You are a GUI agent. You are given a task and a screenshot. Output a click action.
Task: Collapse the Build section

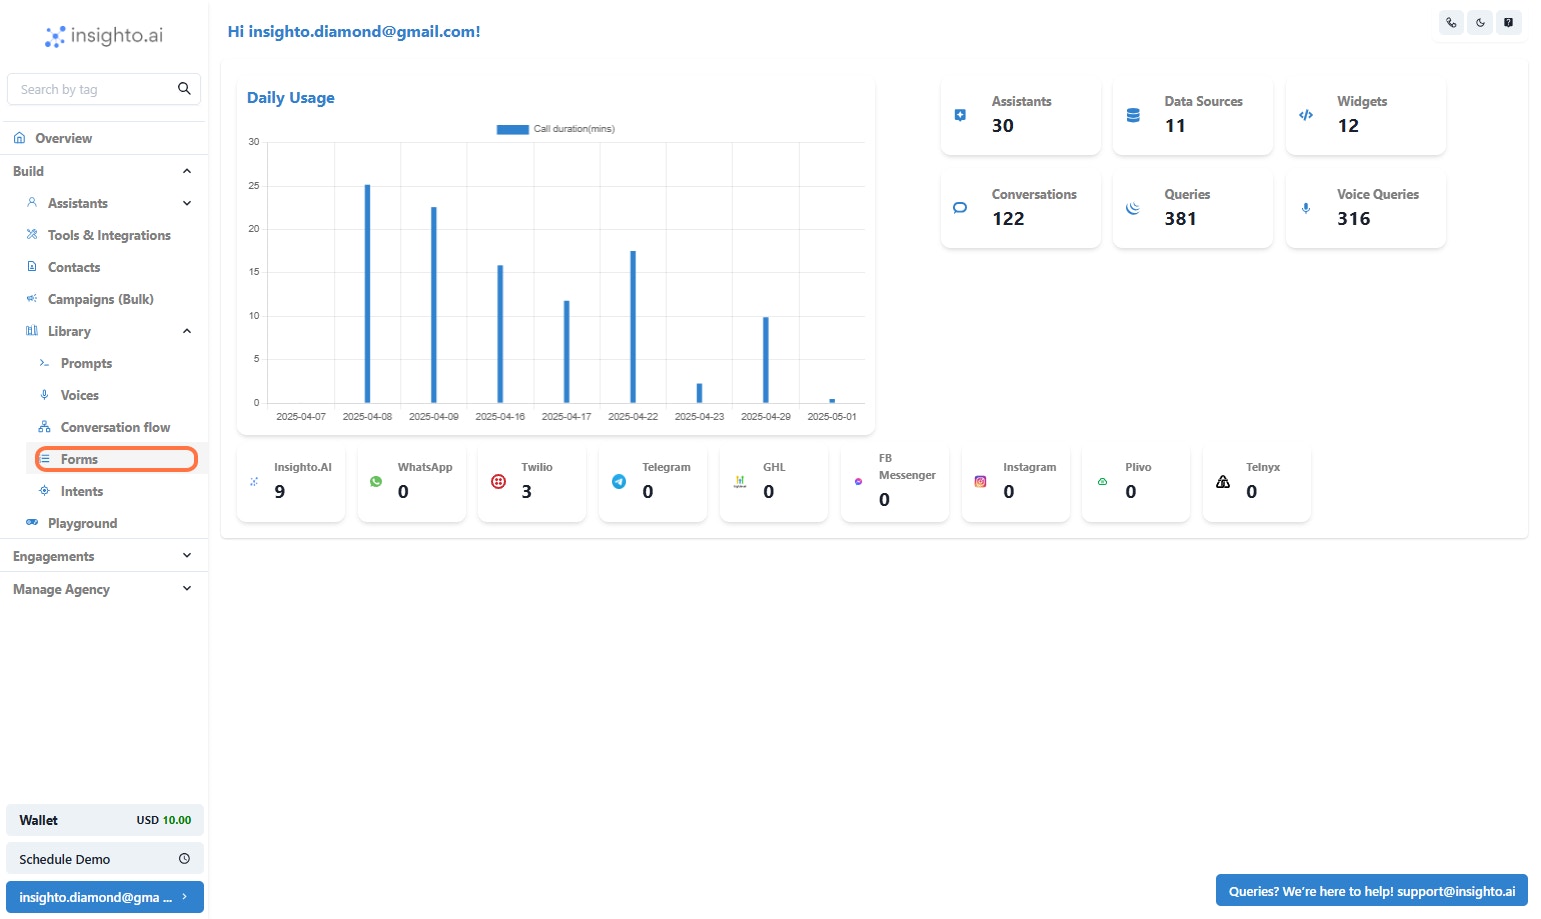coord(104,171)
